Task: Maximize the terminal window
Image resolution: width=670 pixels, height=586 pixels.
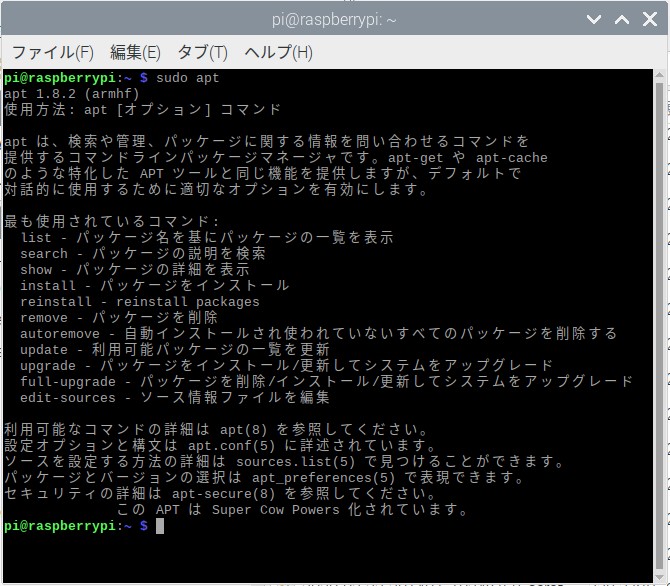Action: (622, 19)
